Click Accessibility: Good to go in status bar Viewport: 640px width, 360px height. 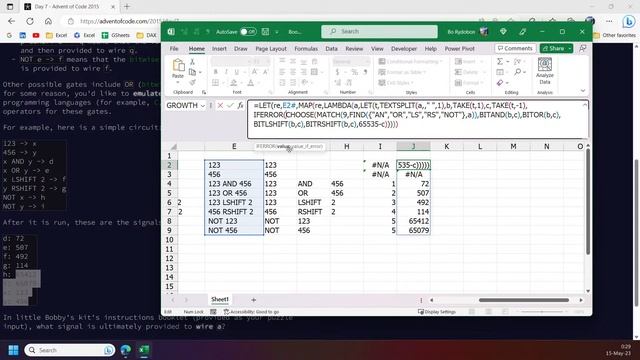point(251,312)
